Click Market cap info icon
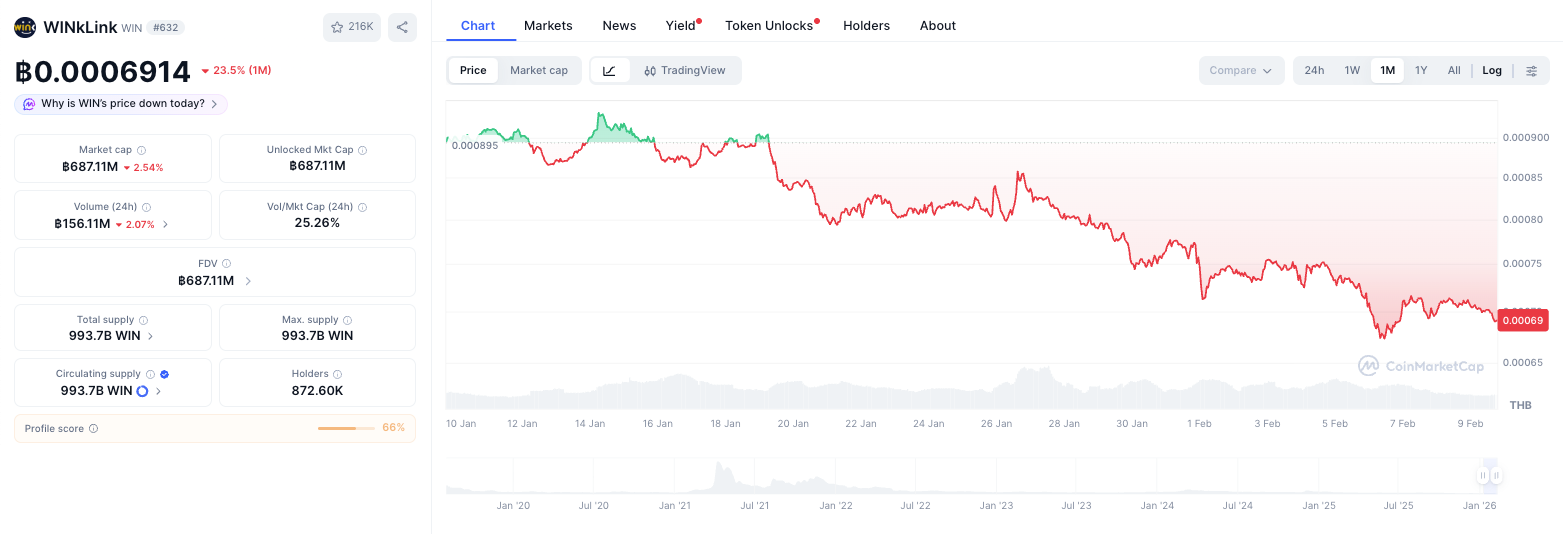1563x534 pixels. [141, 150]
